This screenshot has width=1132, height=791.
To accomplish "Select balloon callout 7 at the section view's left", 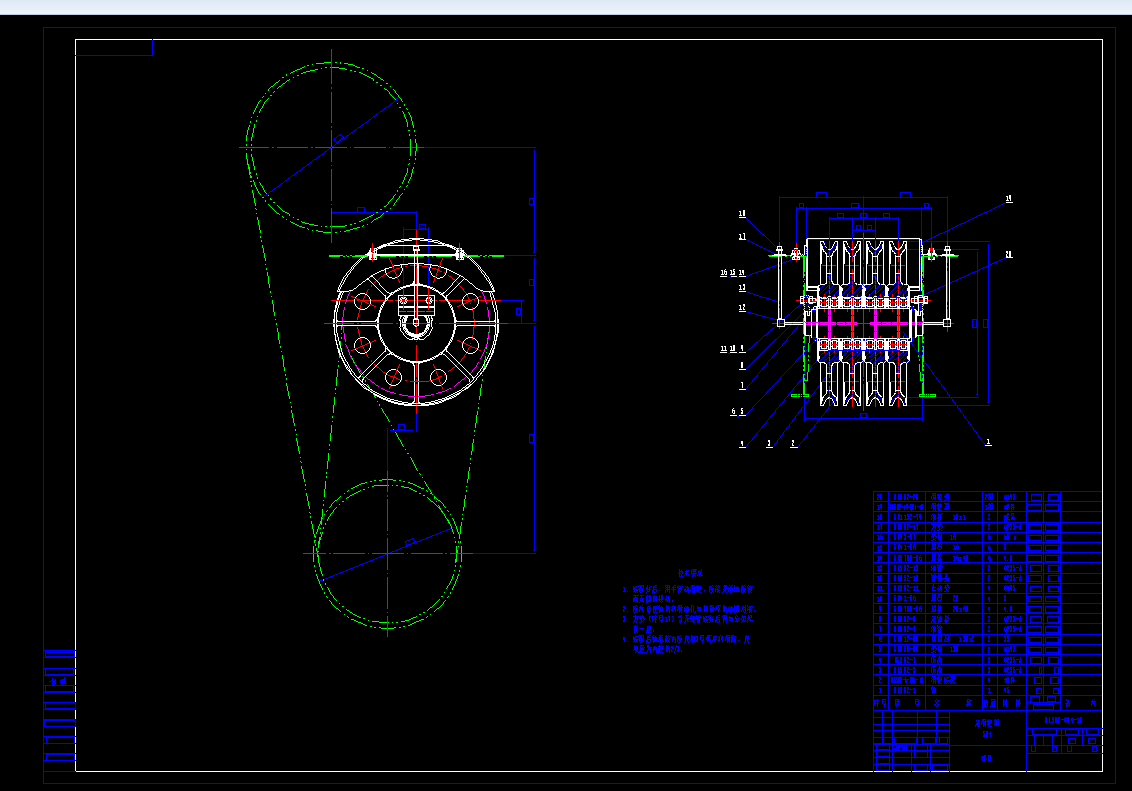I will pos(742,386).
